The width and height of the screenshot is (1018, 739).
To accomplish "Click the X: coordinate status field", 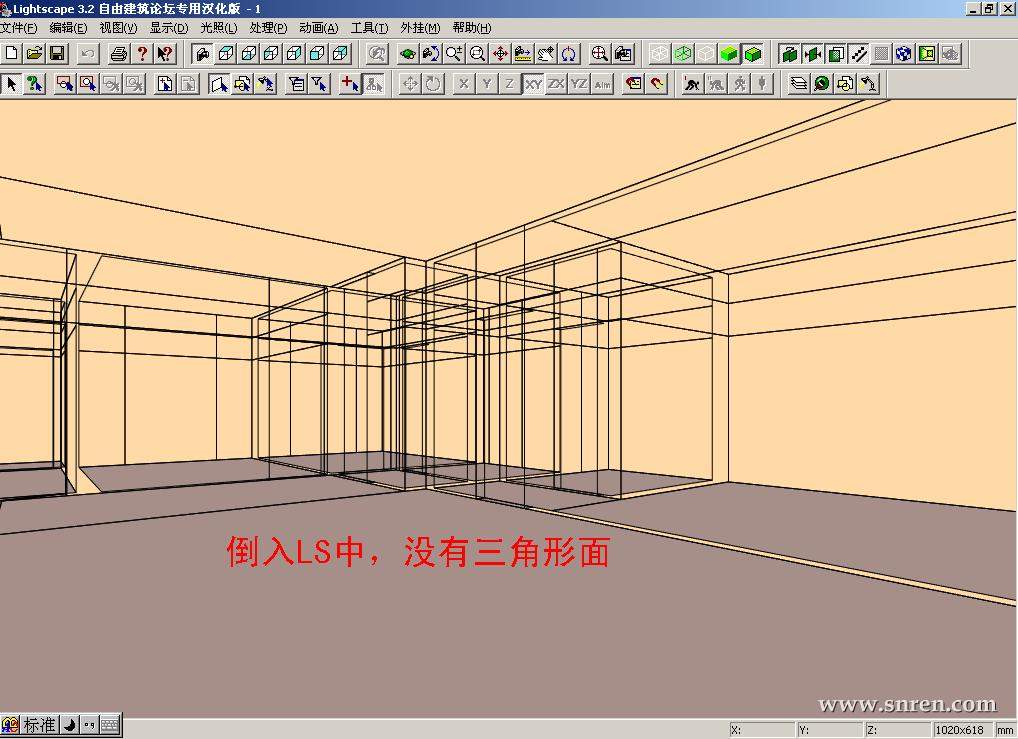I will point(762,730).
